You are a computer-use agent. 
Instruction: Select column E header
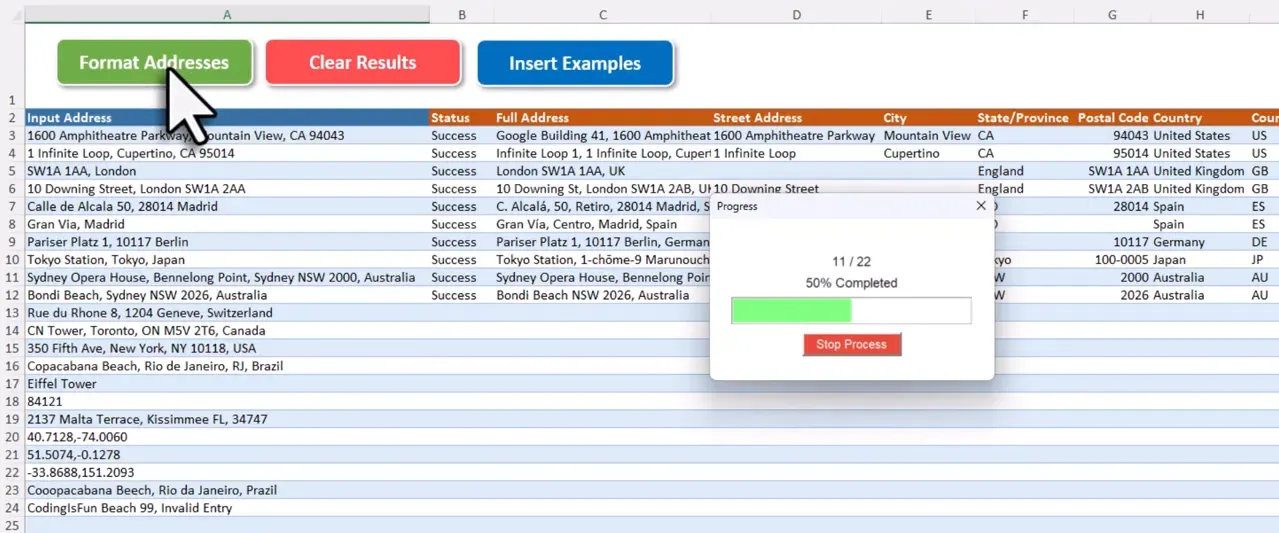[929, 15]
